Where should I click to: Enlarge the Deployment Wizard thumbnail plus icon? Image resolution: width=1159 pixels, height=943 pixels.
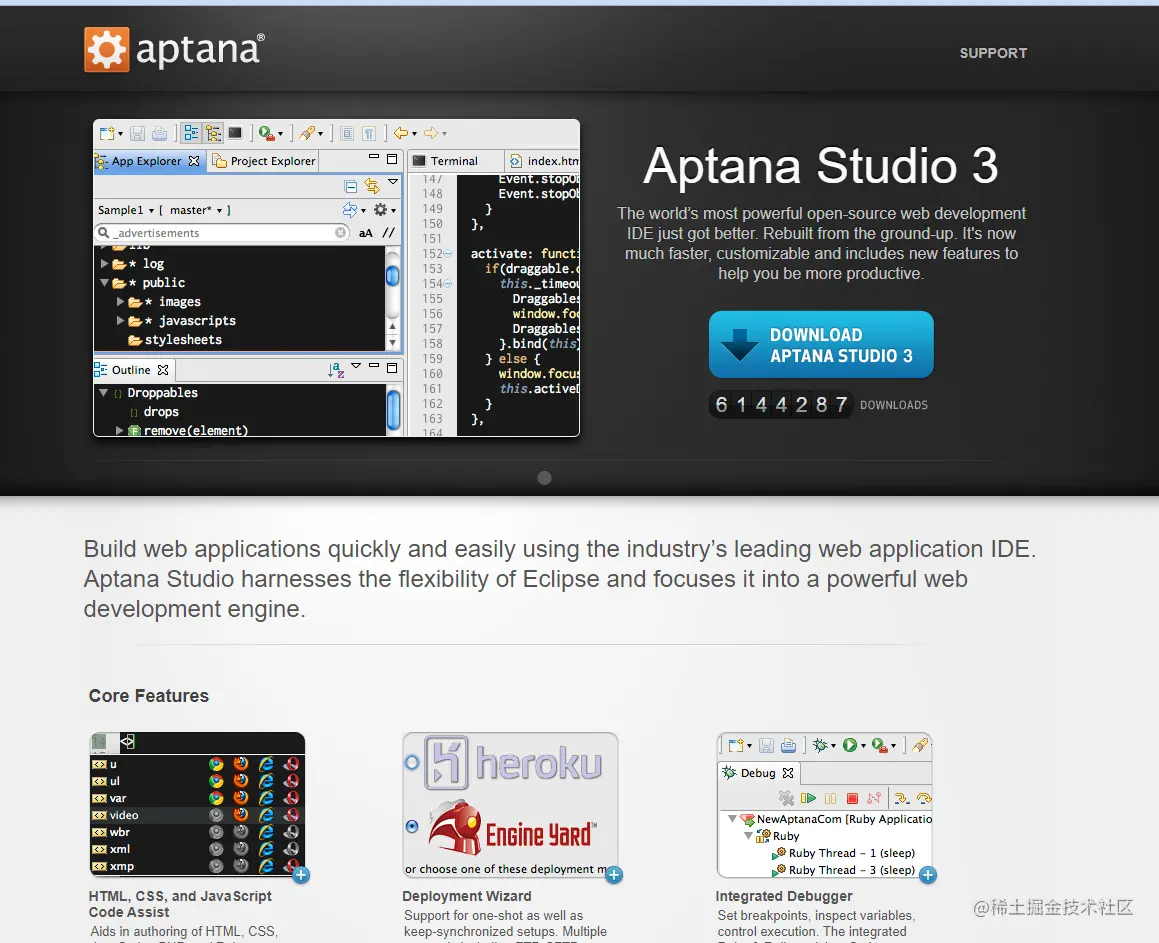(x=614, y=875)
